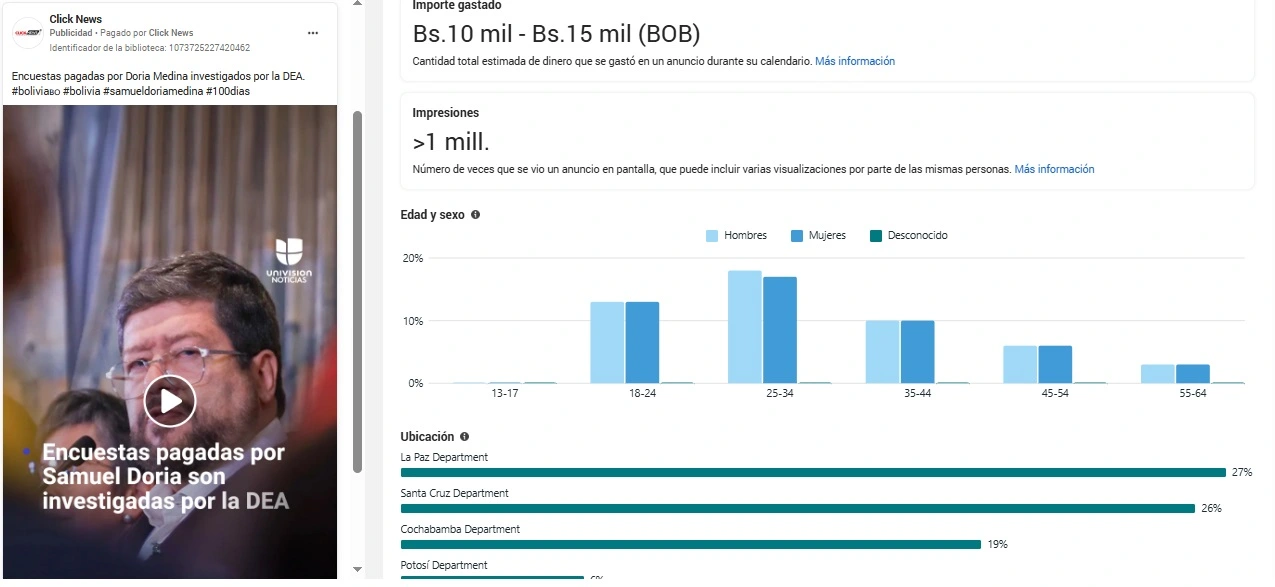Click the Click News profile logo
The width and height of the screenshot is (1275, 587).
(x=28, y=33)
